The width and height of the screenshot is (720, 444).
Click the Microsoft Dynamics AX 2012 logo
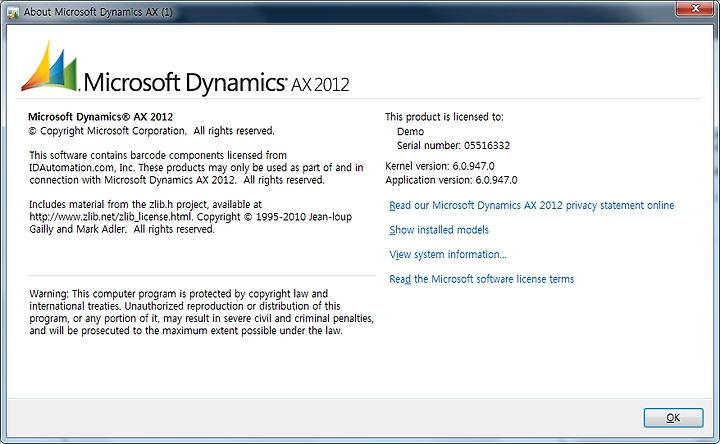click(x=185, y=67)
